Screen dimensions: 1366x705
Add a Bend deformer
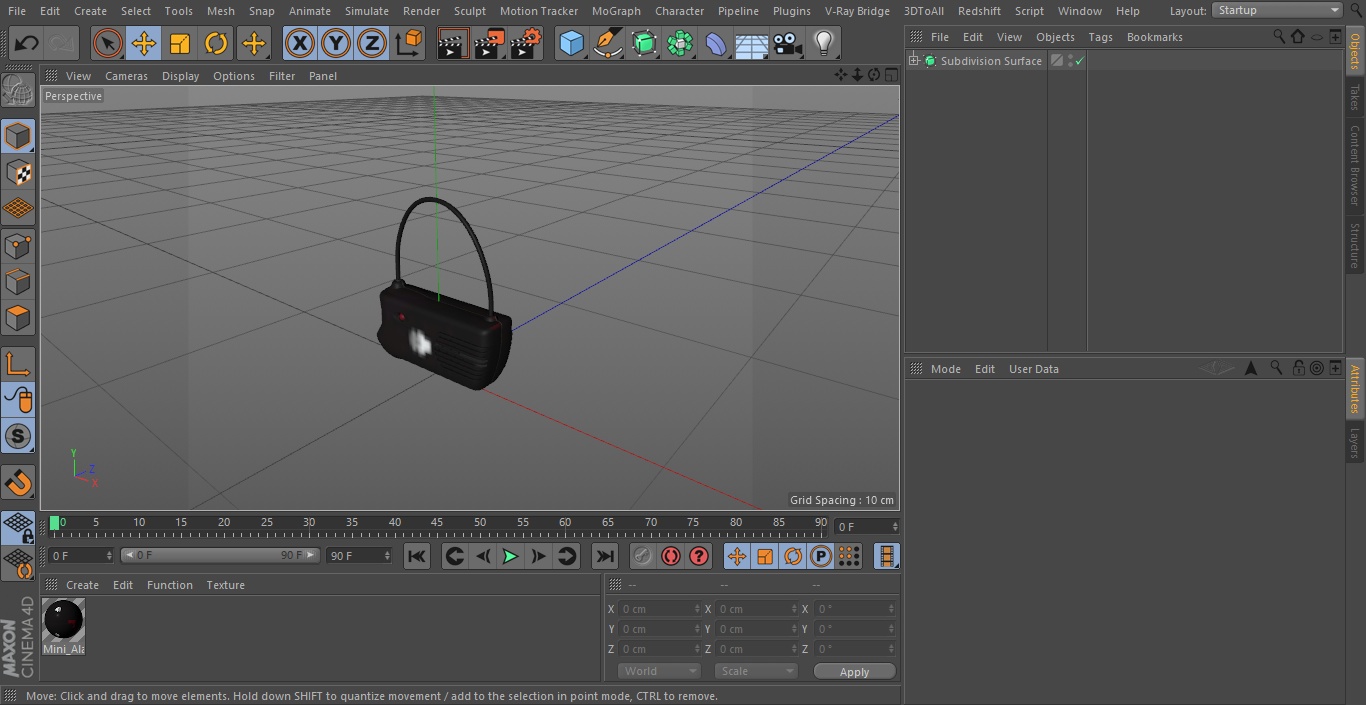pos(716,43)
